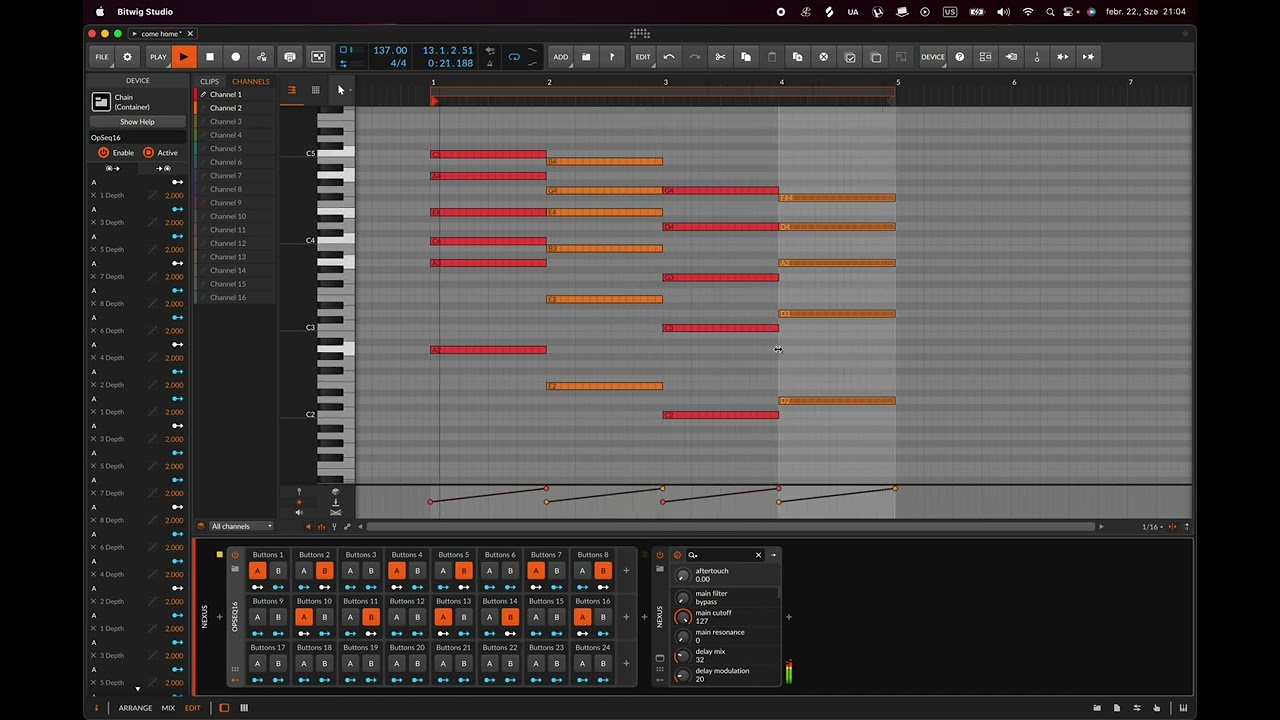The height and width of the screenshot is (720, 1280).
Task: Turn the delay modulation knob
Action: click(x=683, y=675)
